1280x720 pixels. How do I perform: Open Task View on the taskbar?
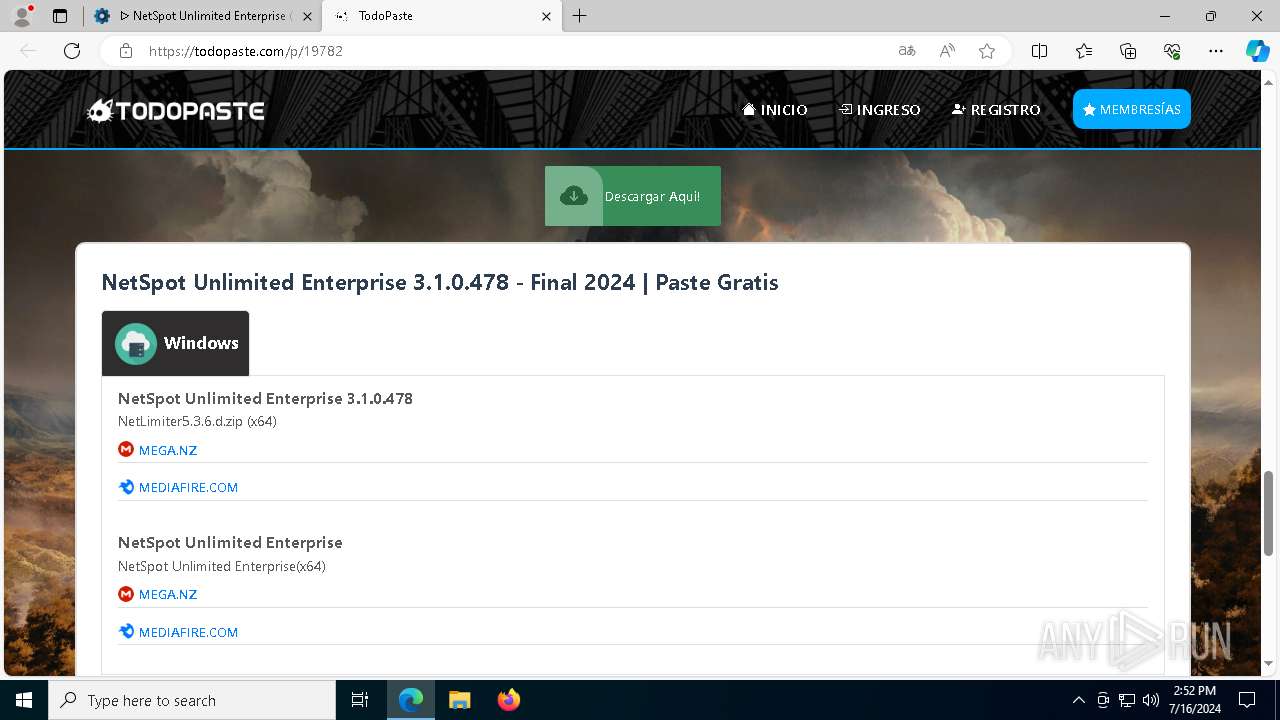[360, 700]
